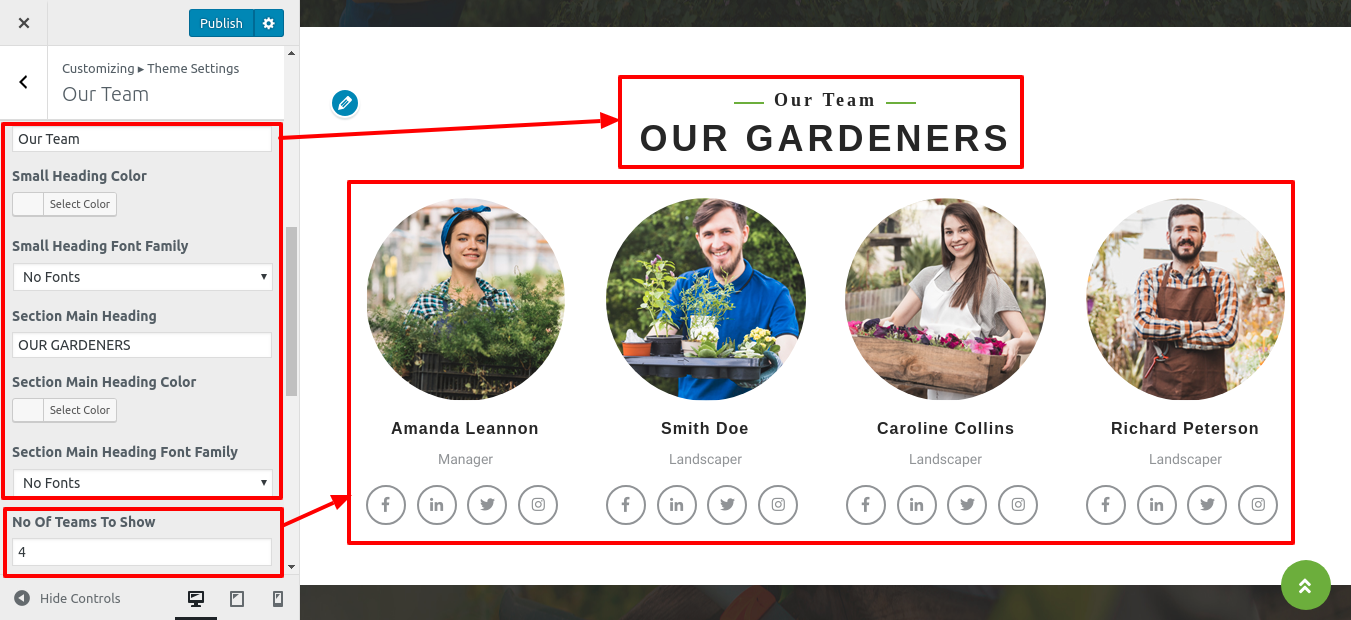Open Caroline Collins' Twitter icon
1351x620 pixels.
pos(967,505)
